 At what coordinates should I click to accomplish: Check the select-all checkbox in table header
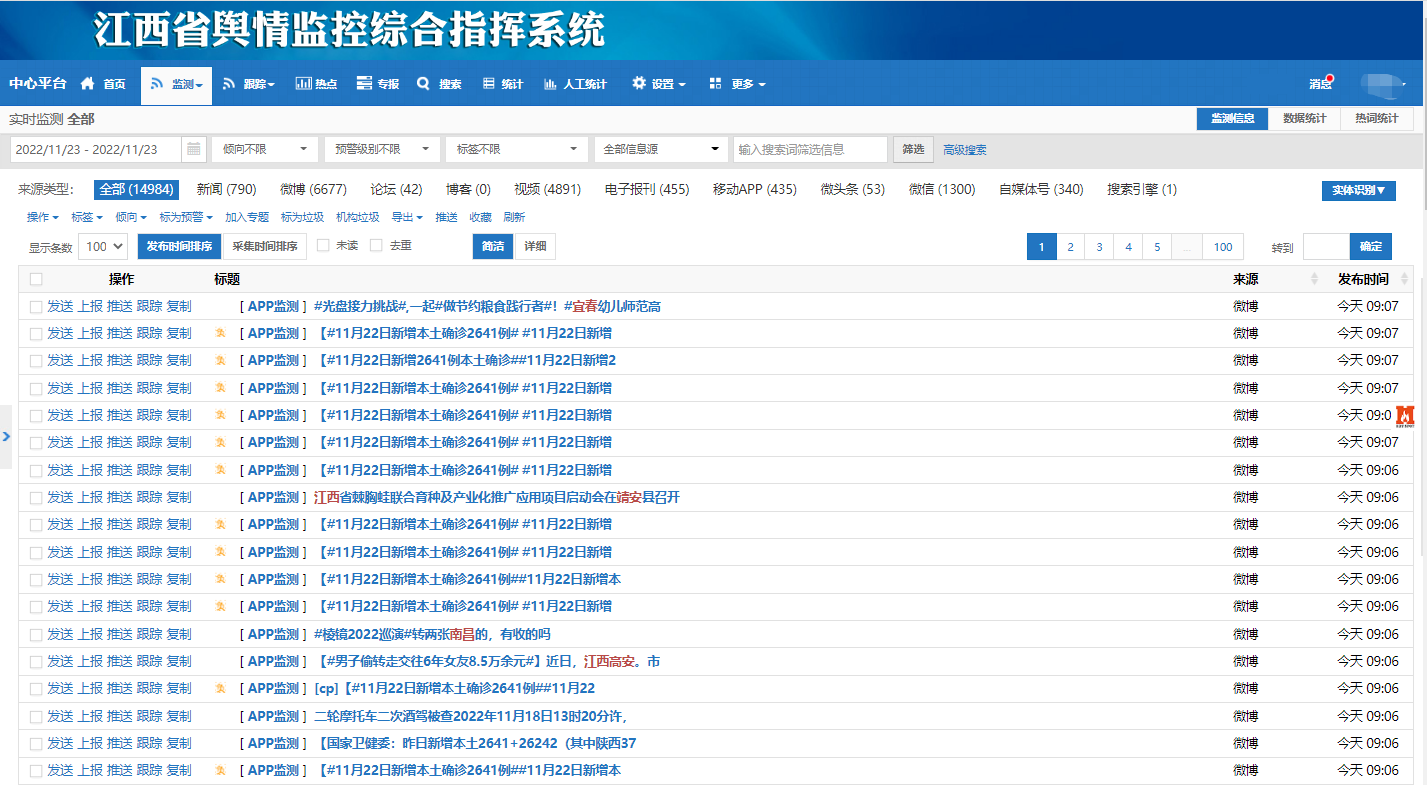(36, 279)
